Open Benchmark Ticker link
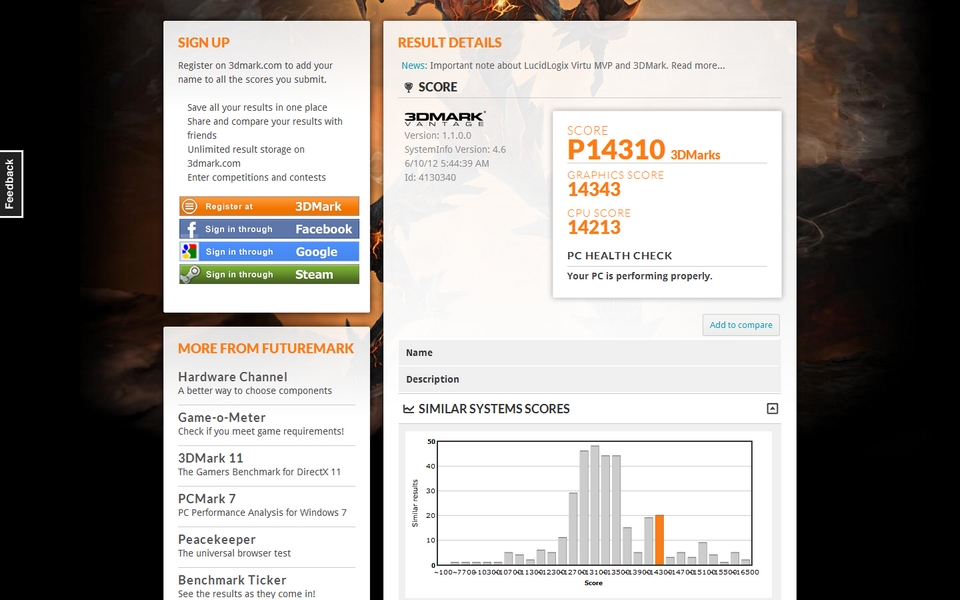This screenshot has height=600, width=960. pyautogui.click(x=232, y=580)
